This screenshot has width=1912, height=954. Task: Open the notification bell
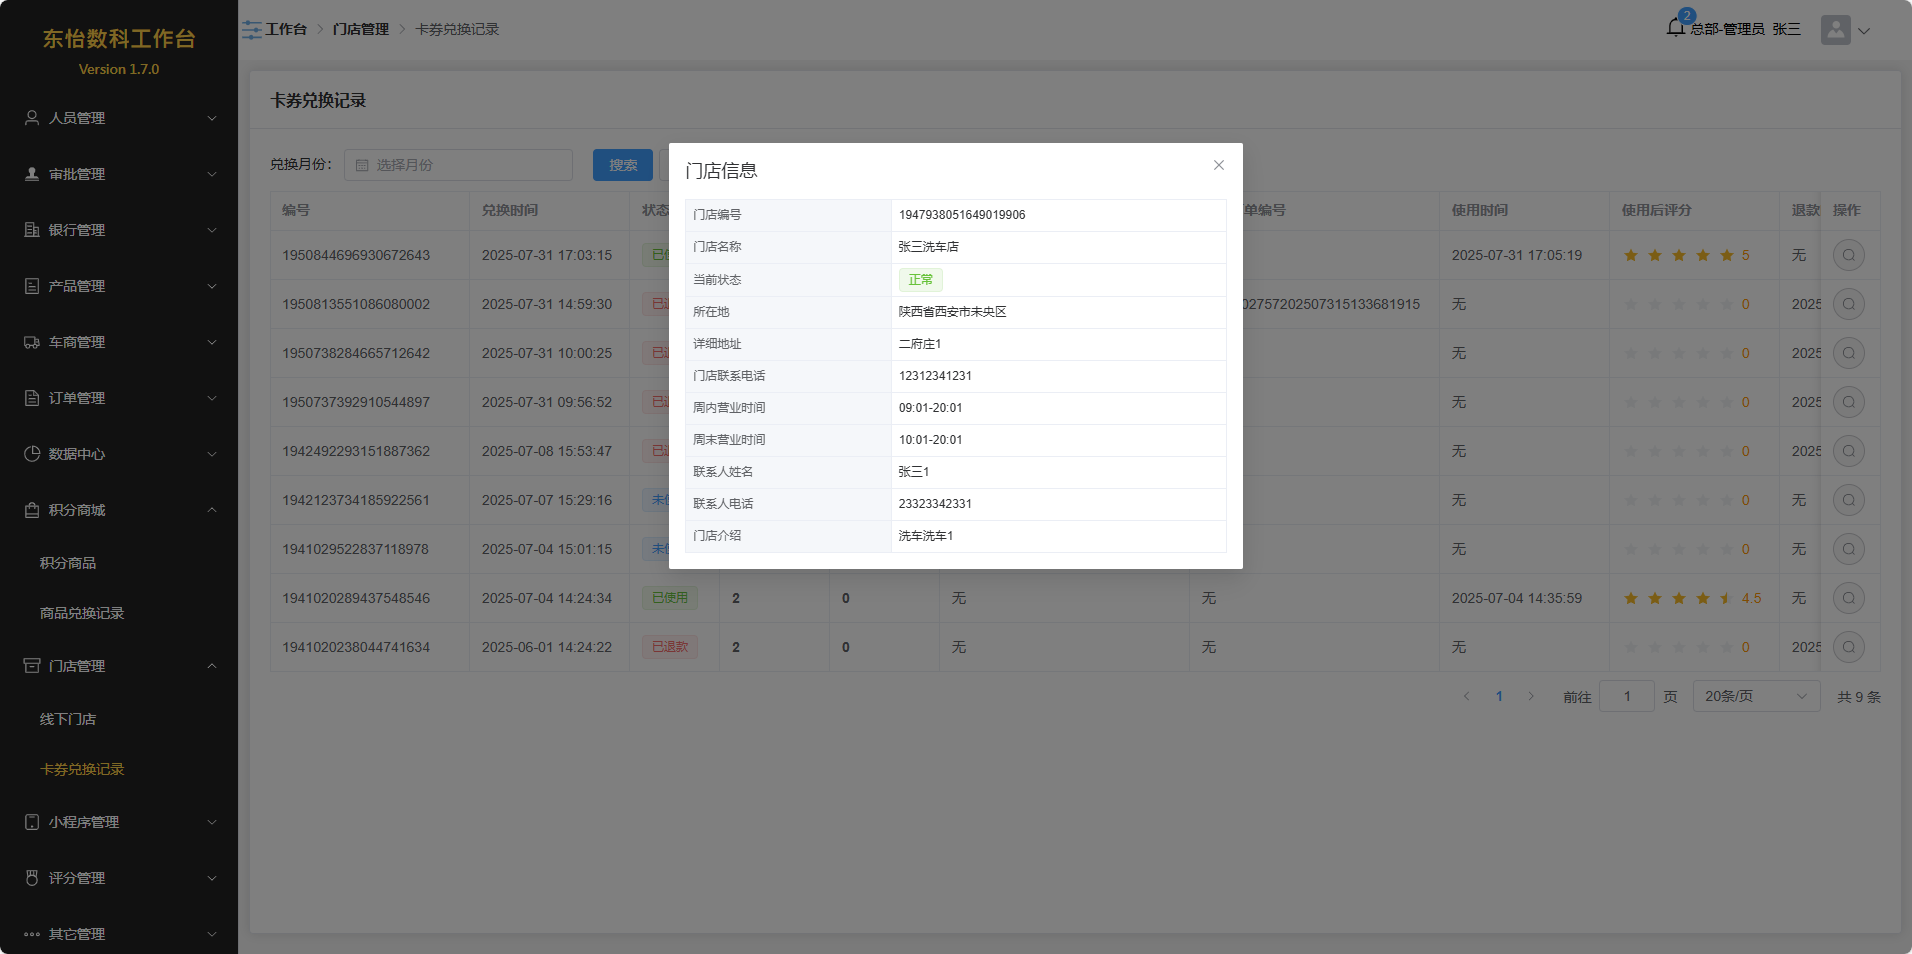pyautogui.click(x=1676, y=28)
